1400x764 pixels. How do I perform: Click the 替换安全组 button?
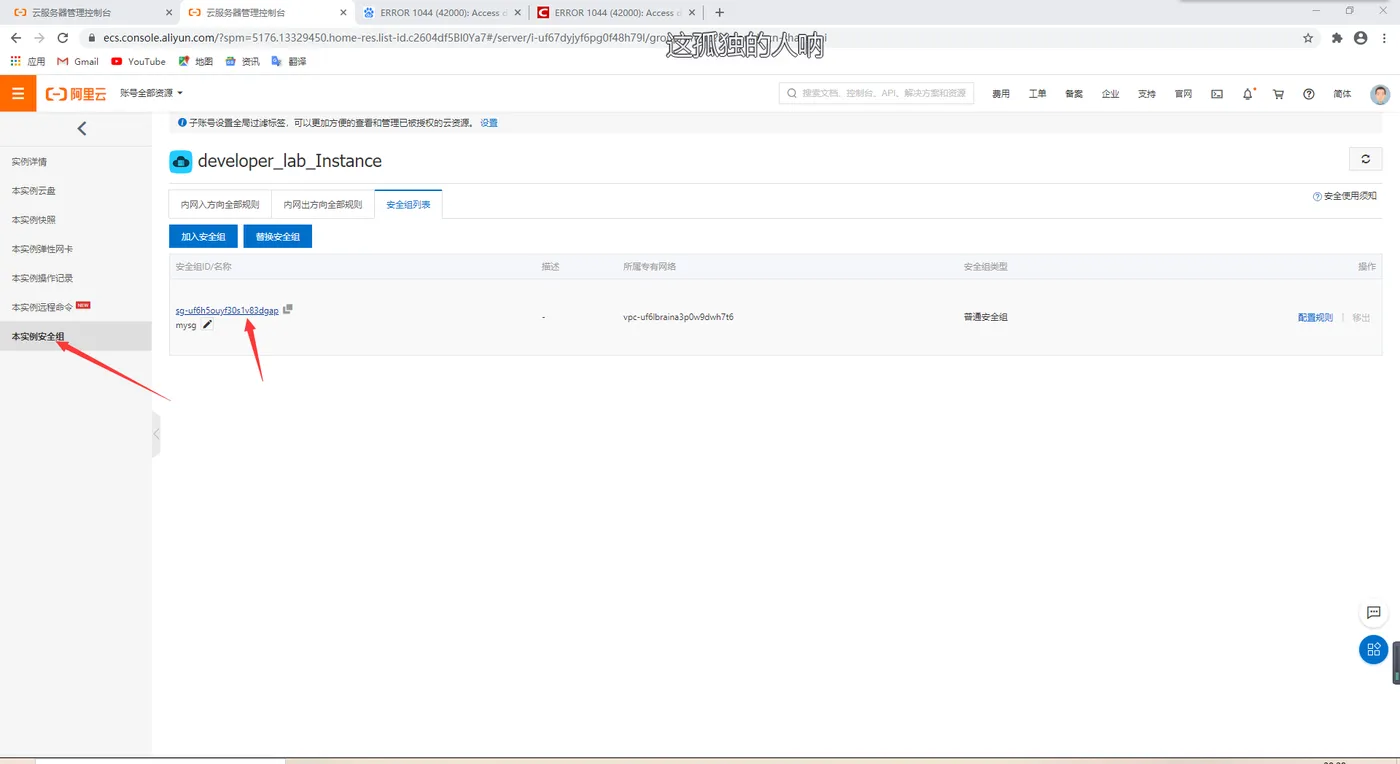[x=278, y=237]
